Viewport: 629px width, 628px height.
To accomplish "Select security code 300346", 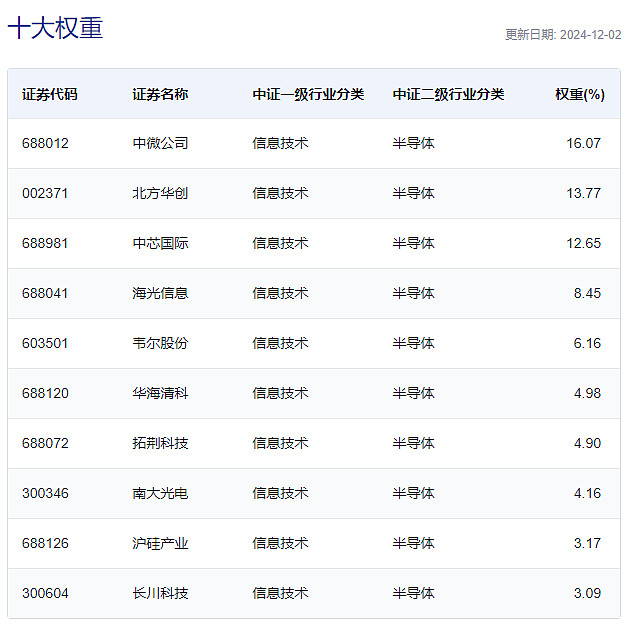I will (x=45, y=493).
